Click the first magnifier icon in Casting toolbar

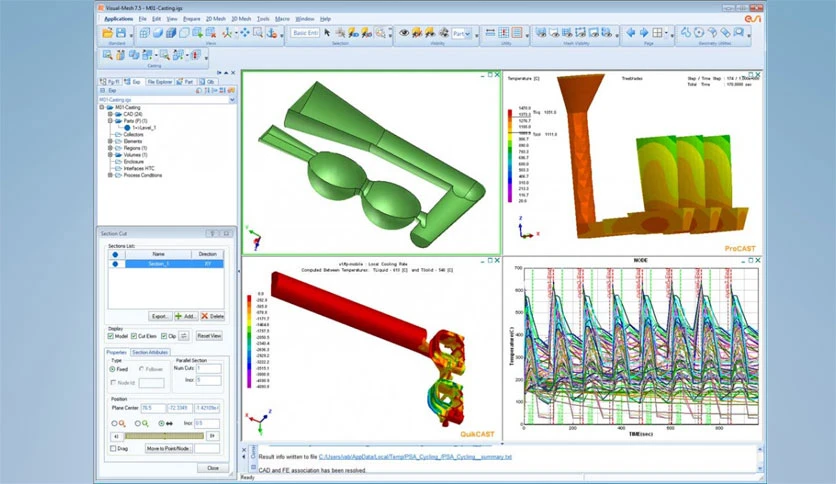pyautogui.click(x=107, y=55)
